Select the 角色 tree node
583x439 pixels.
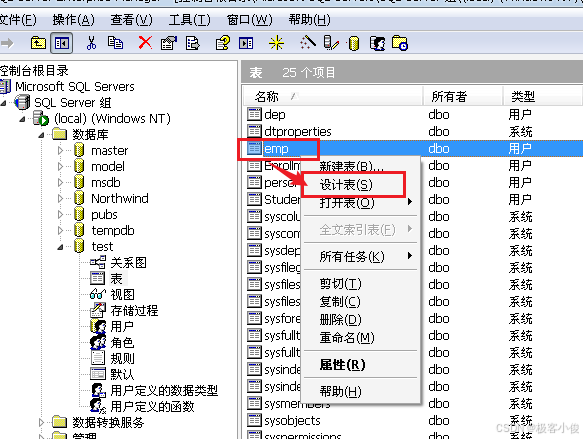(x=122, y=342)
